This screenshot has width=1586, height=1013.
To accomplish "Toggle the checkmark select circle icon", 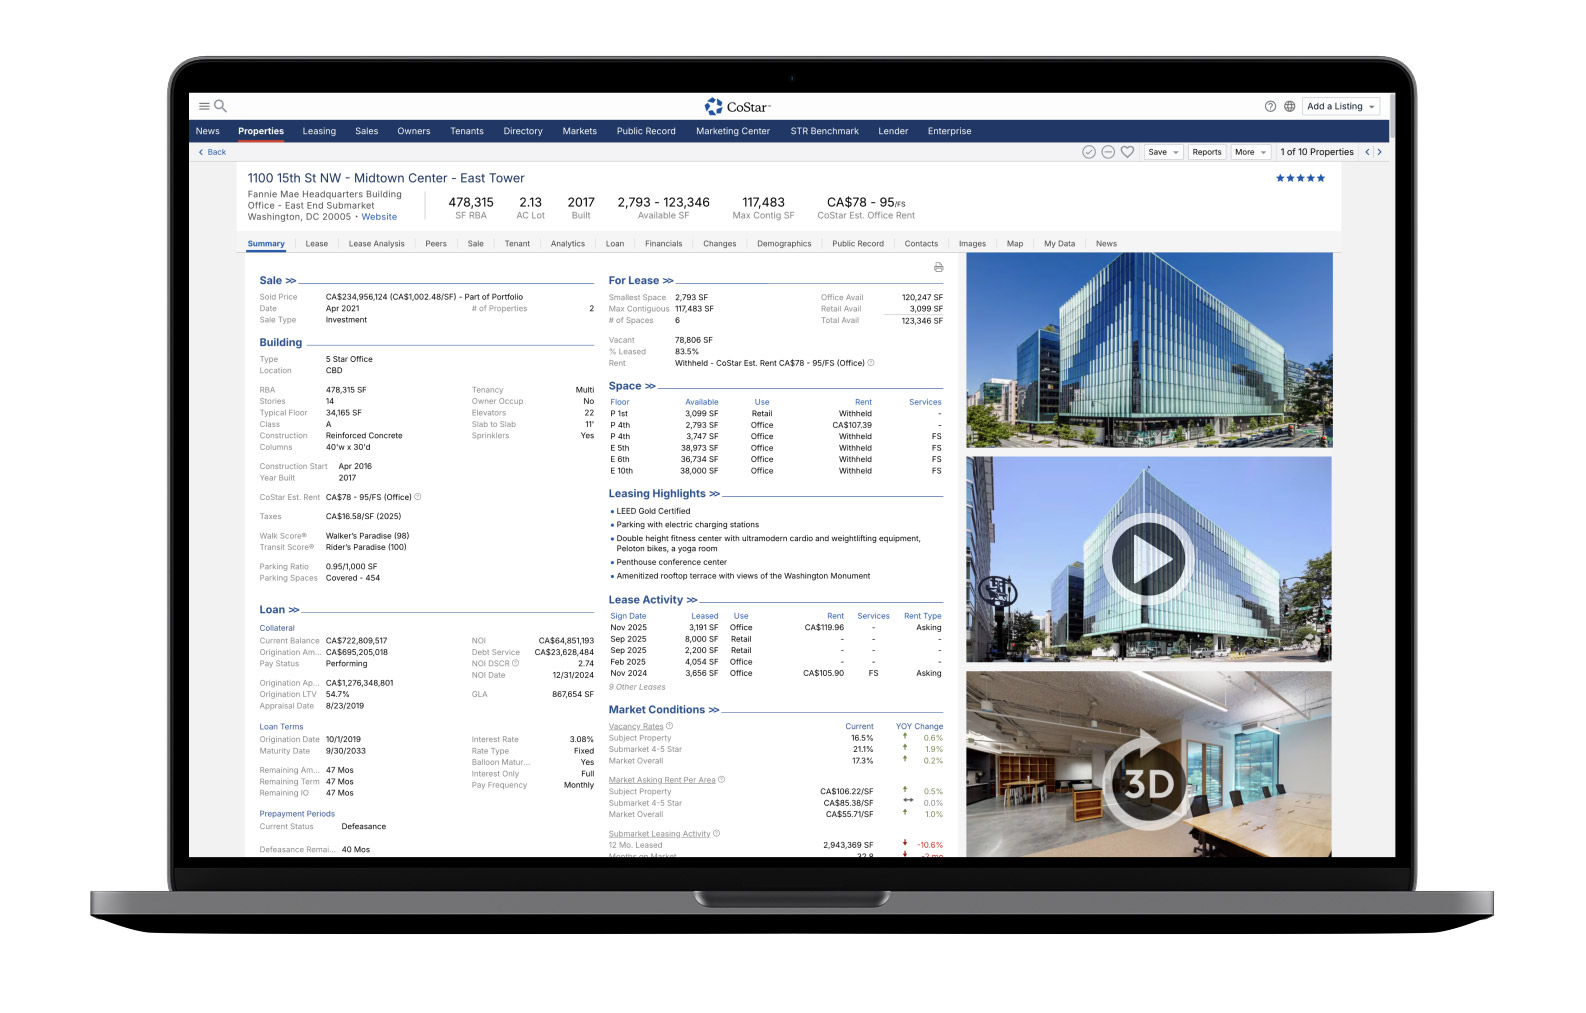I will pos(1089,152).
